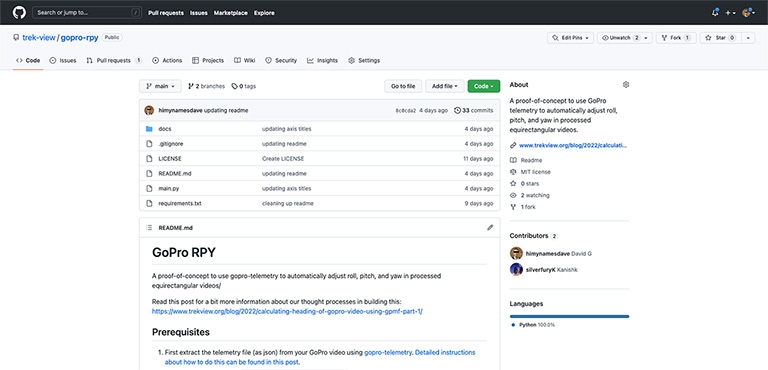Expand the Edit Pins dropdown

click(570, 38)
